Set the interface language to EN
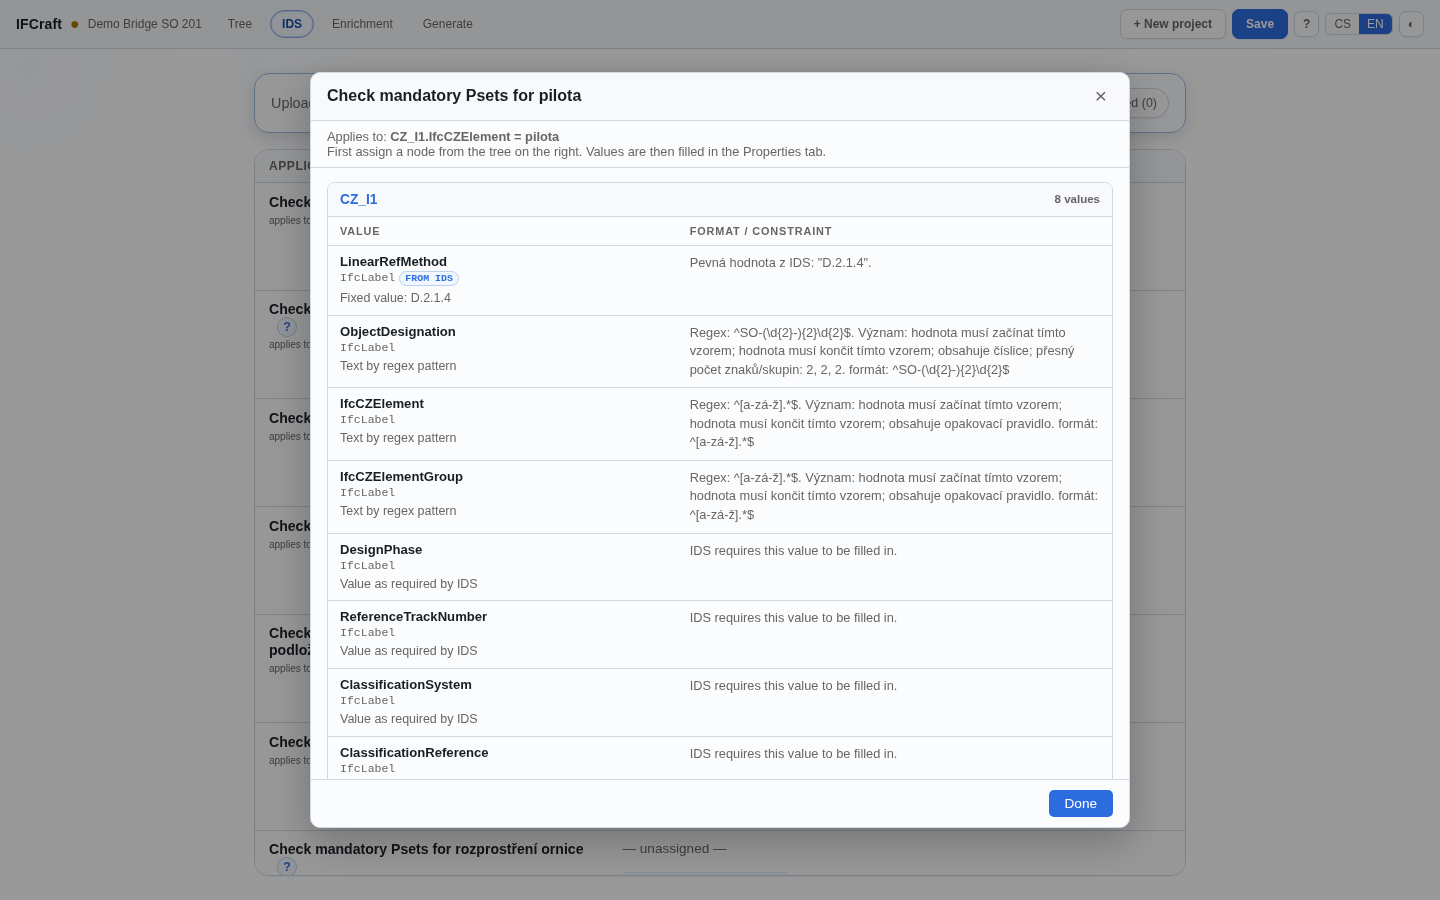This screenshot has height=900, width=1440. (x=1375, y=24)
